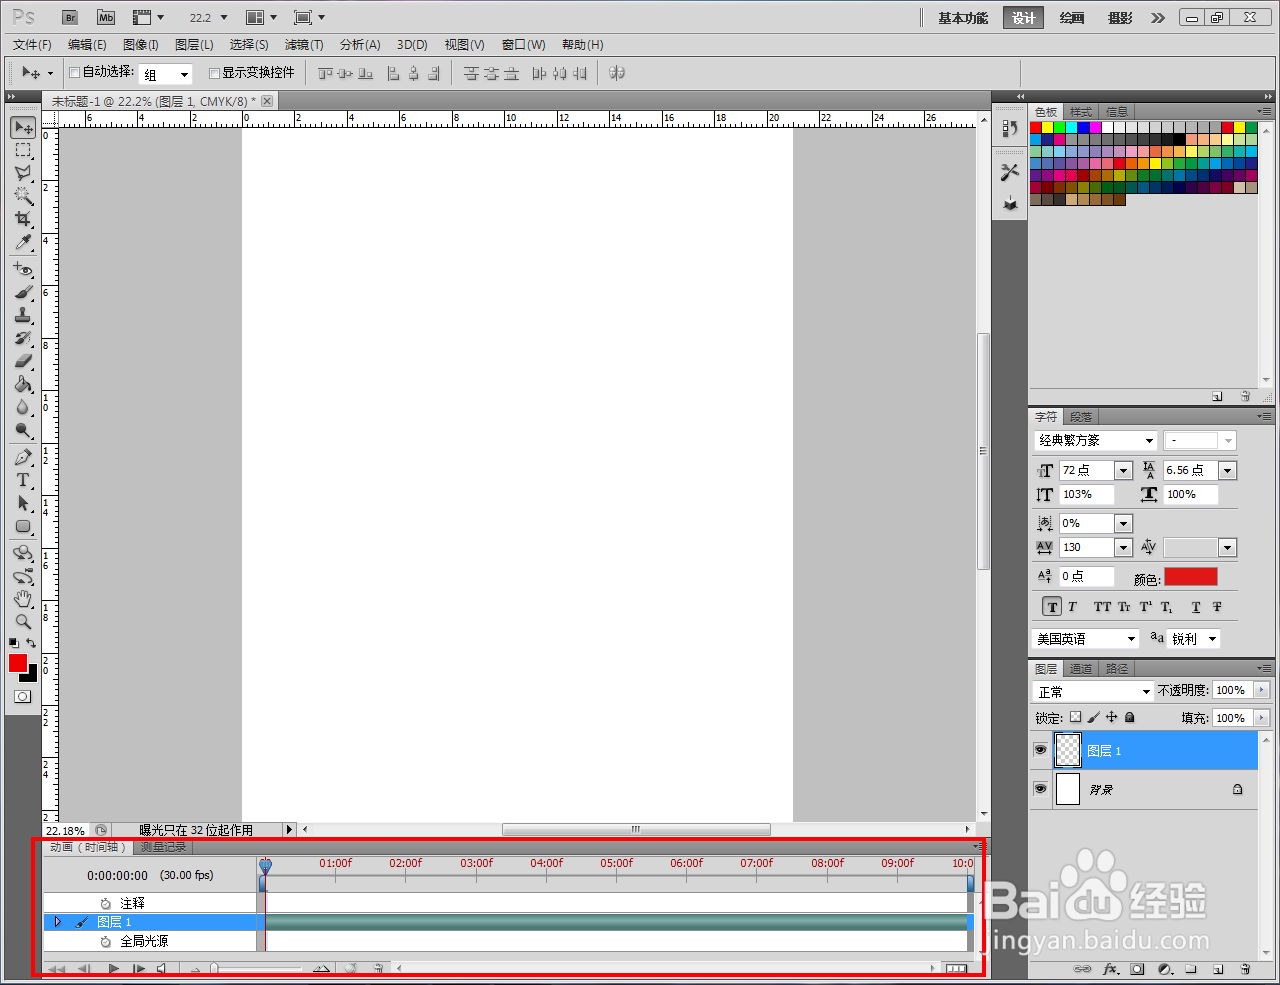Viewport: 1280px width, 985px height.
Task: Open the font family 经典繁方篆 dropdown
Action: [1149, 441]
